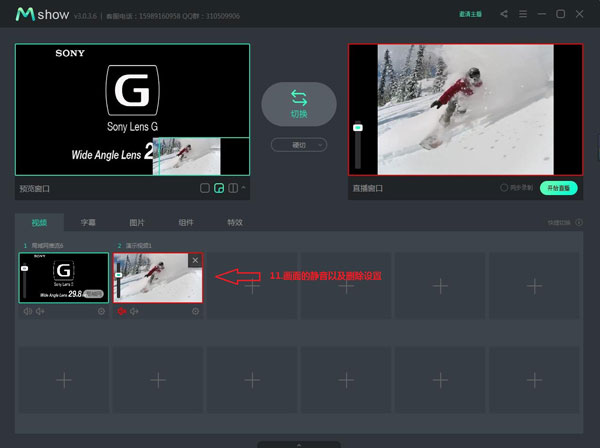Switch to the 图片 tab
The height and width of the screenshot is (448, 600).
137,223
